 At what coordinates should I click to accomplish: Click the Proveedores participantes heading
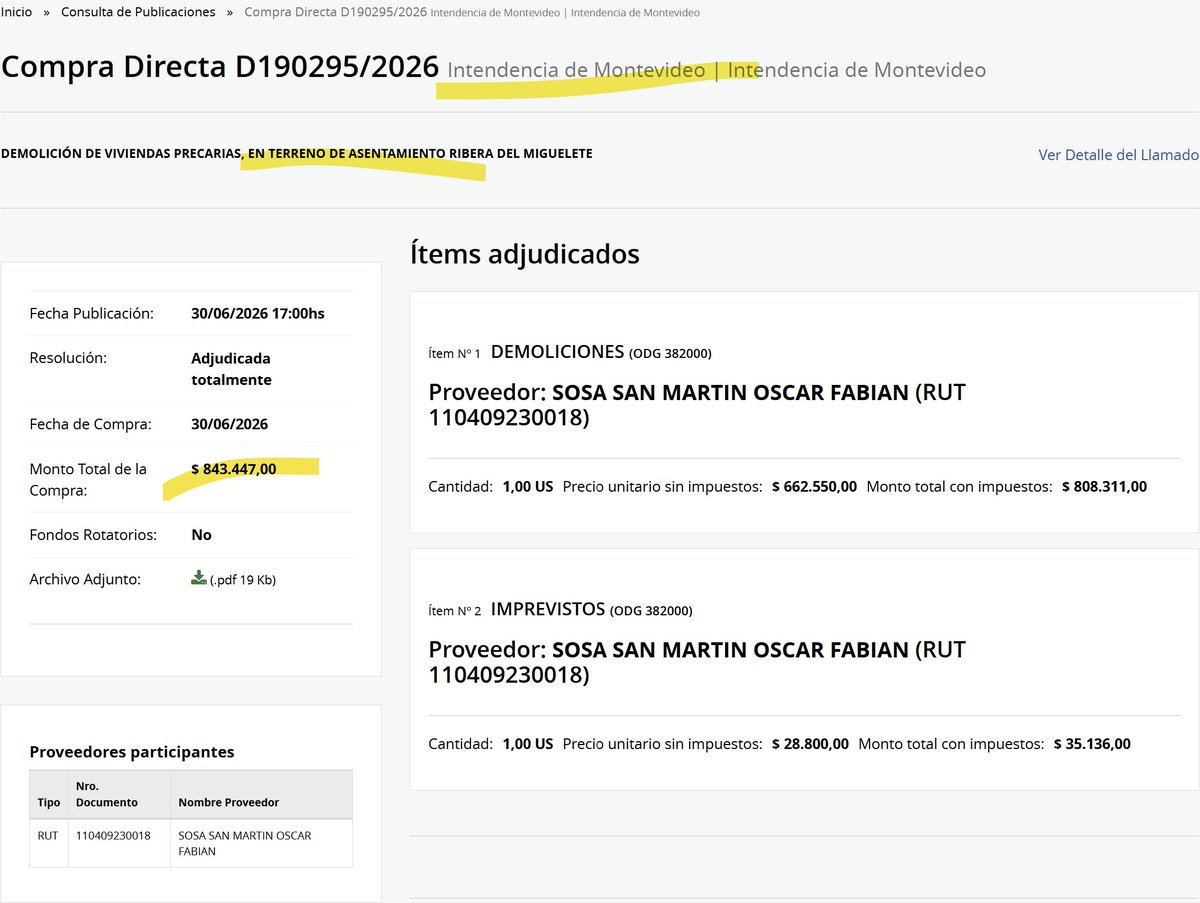[132, 752]
